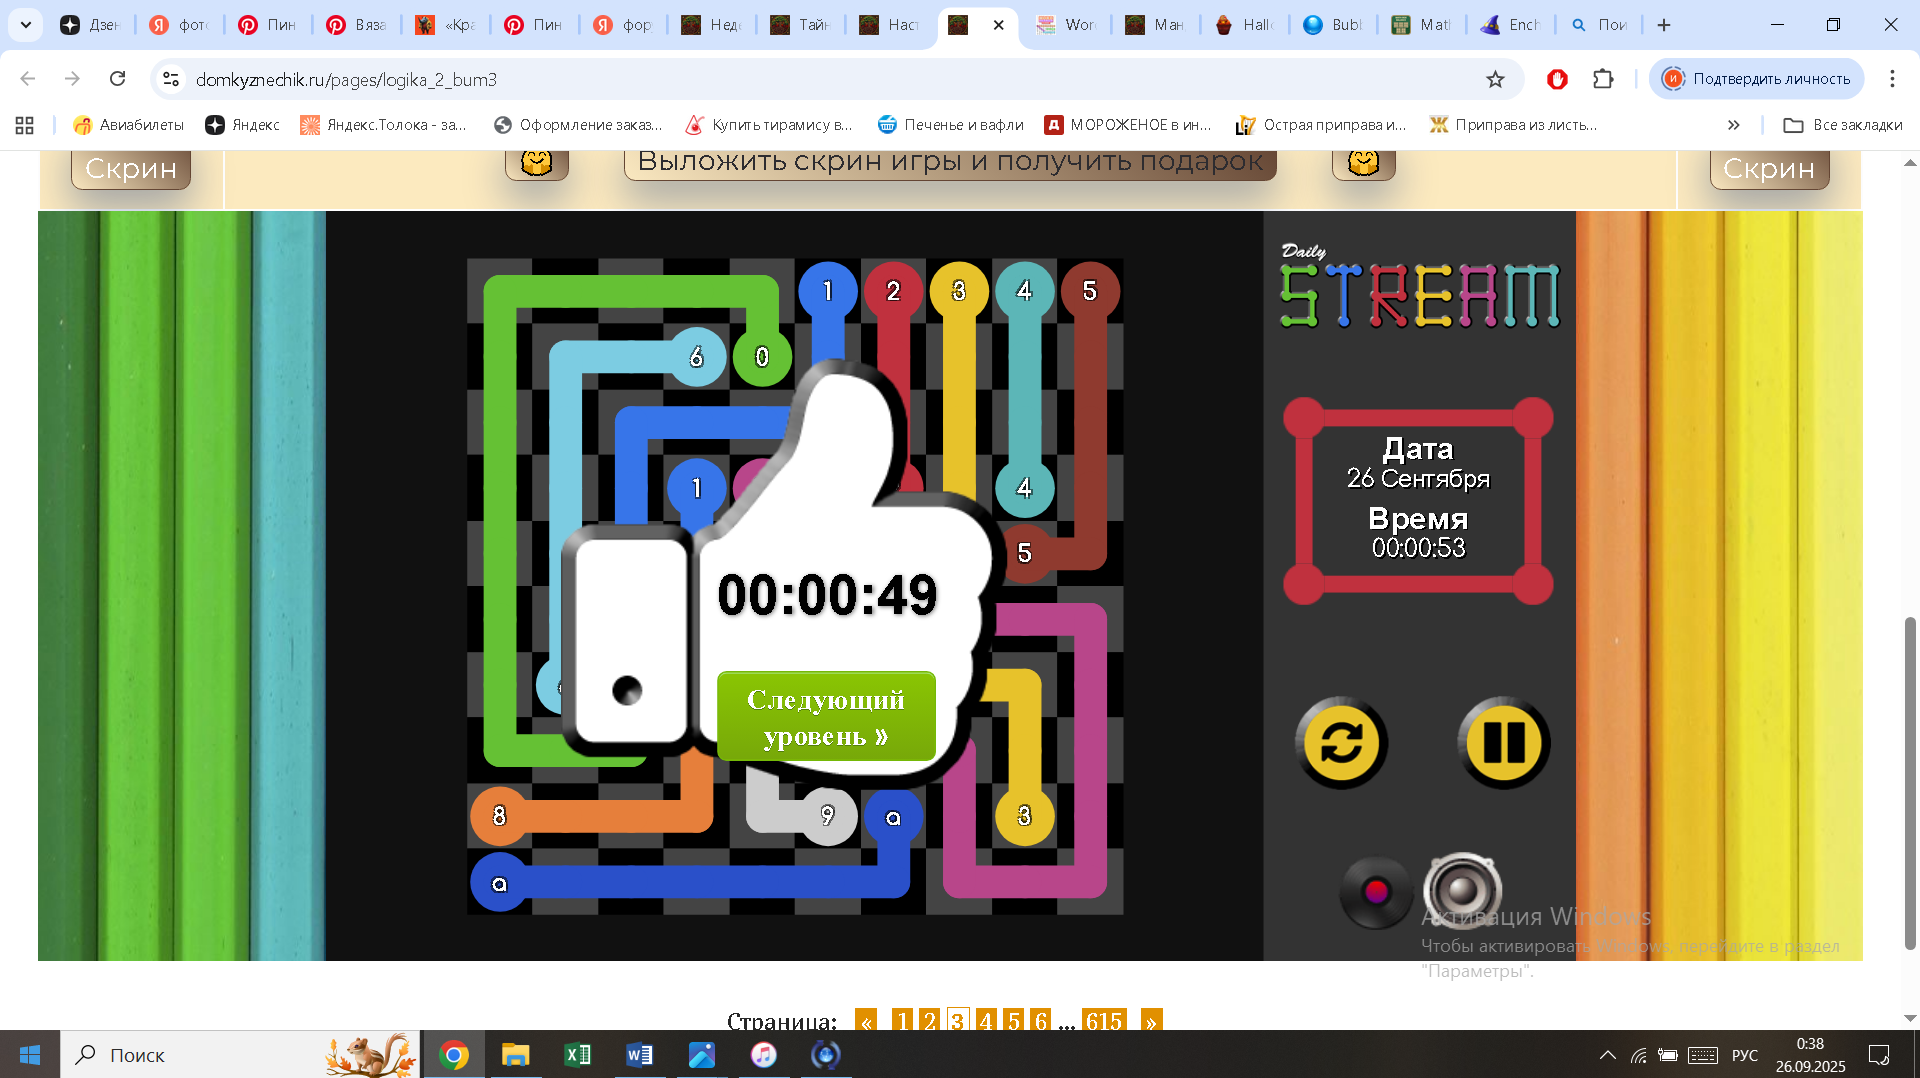Screen dimensions: 1920x1078
Task: Switch to the Bubl tab
Action: click(1332, 25)
